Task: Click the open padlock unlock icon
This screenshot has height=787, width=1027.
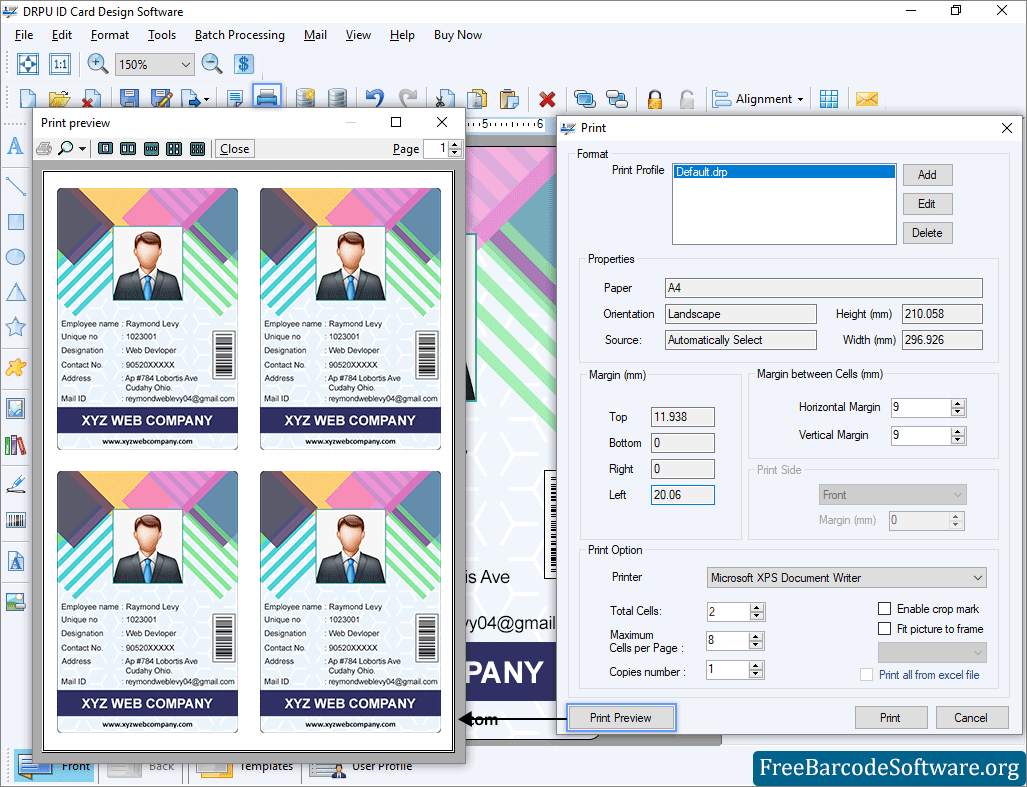Action: (686, 99)
